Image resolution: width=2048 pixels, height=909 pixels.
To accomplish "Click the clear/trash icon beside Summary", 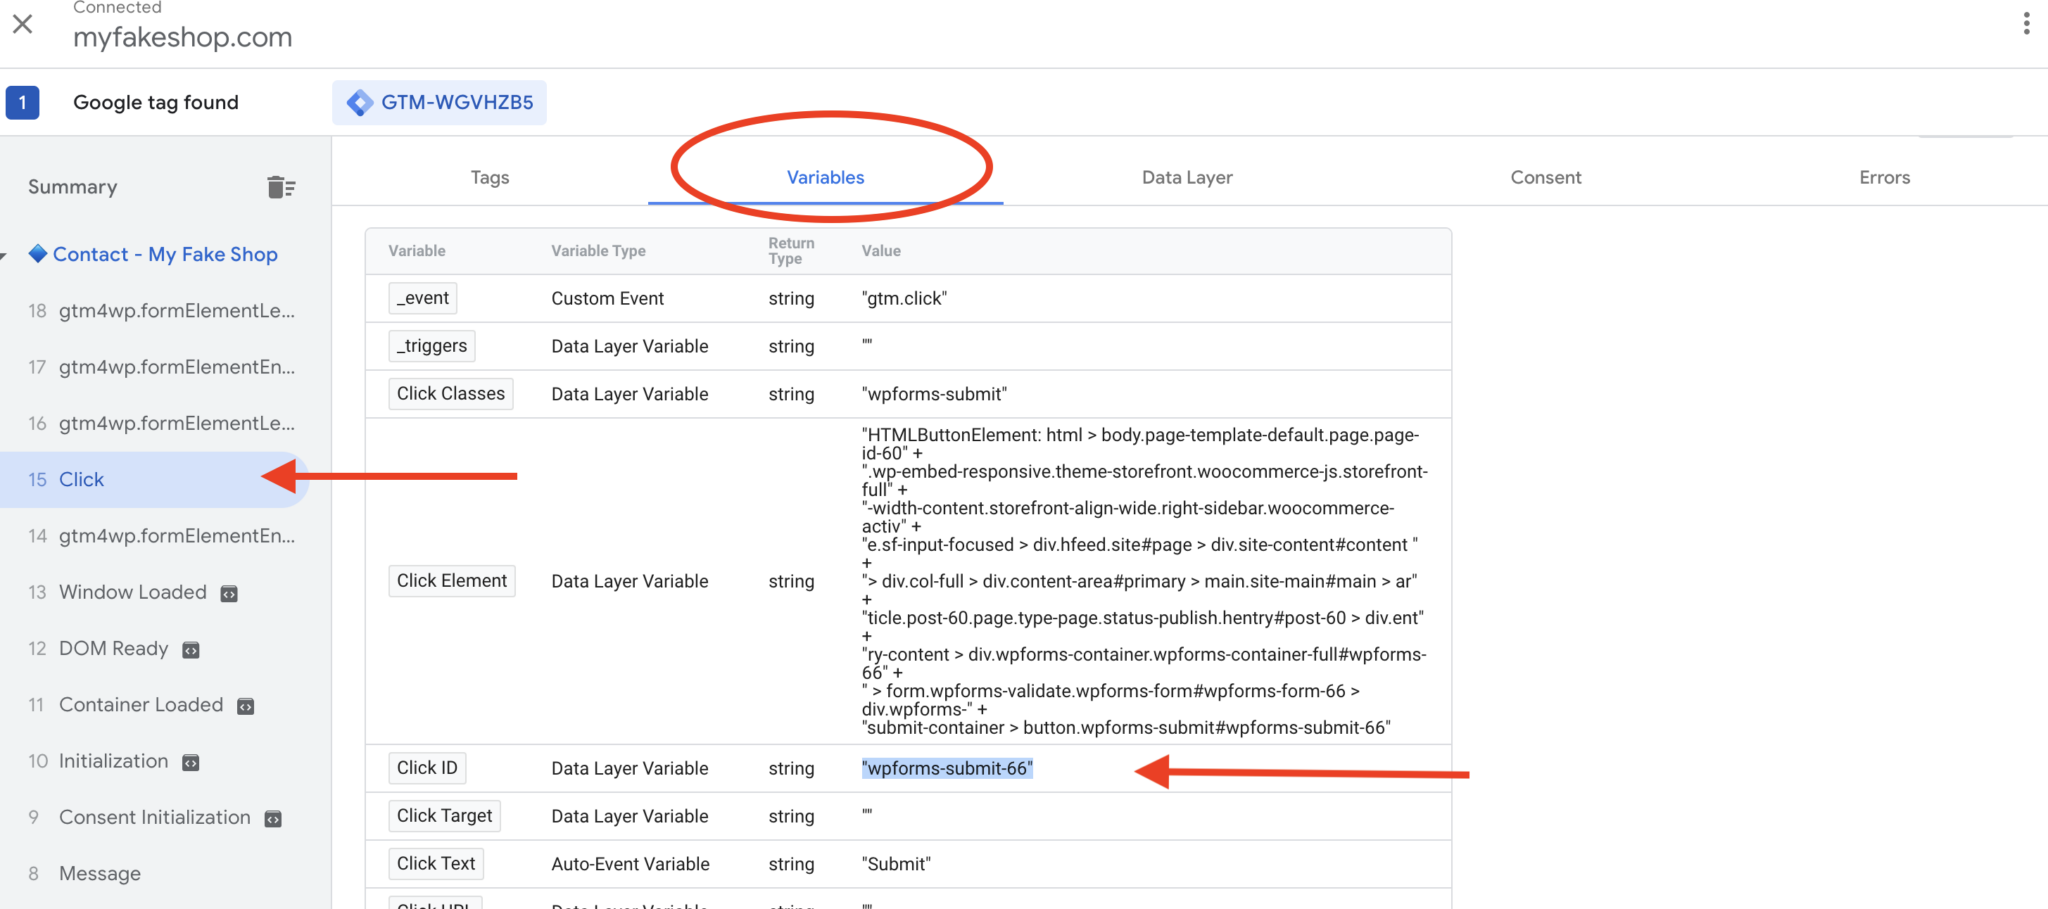I will point(282,186).
